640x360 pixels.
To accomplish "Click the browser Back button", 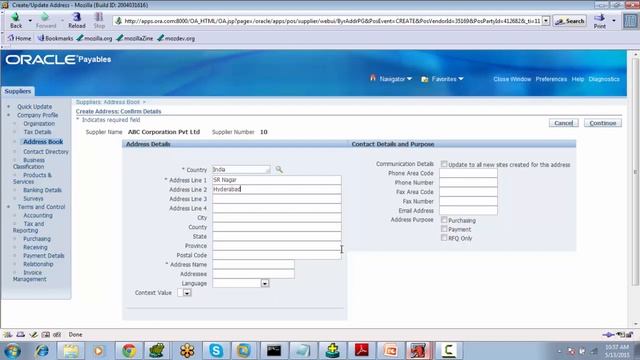I will pyautogui.click(x=16, y=20).
